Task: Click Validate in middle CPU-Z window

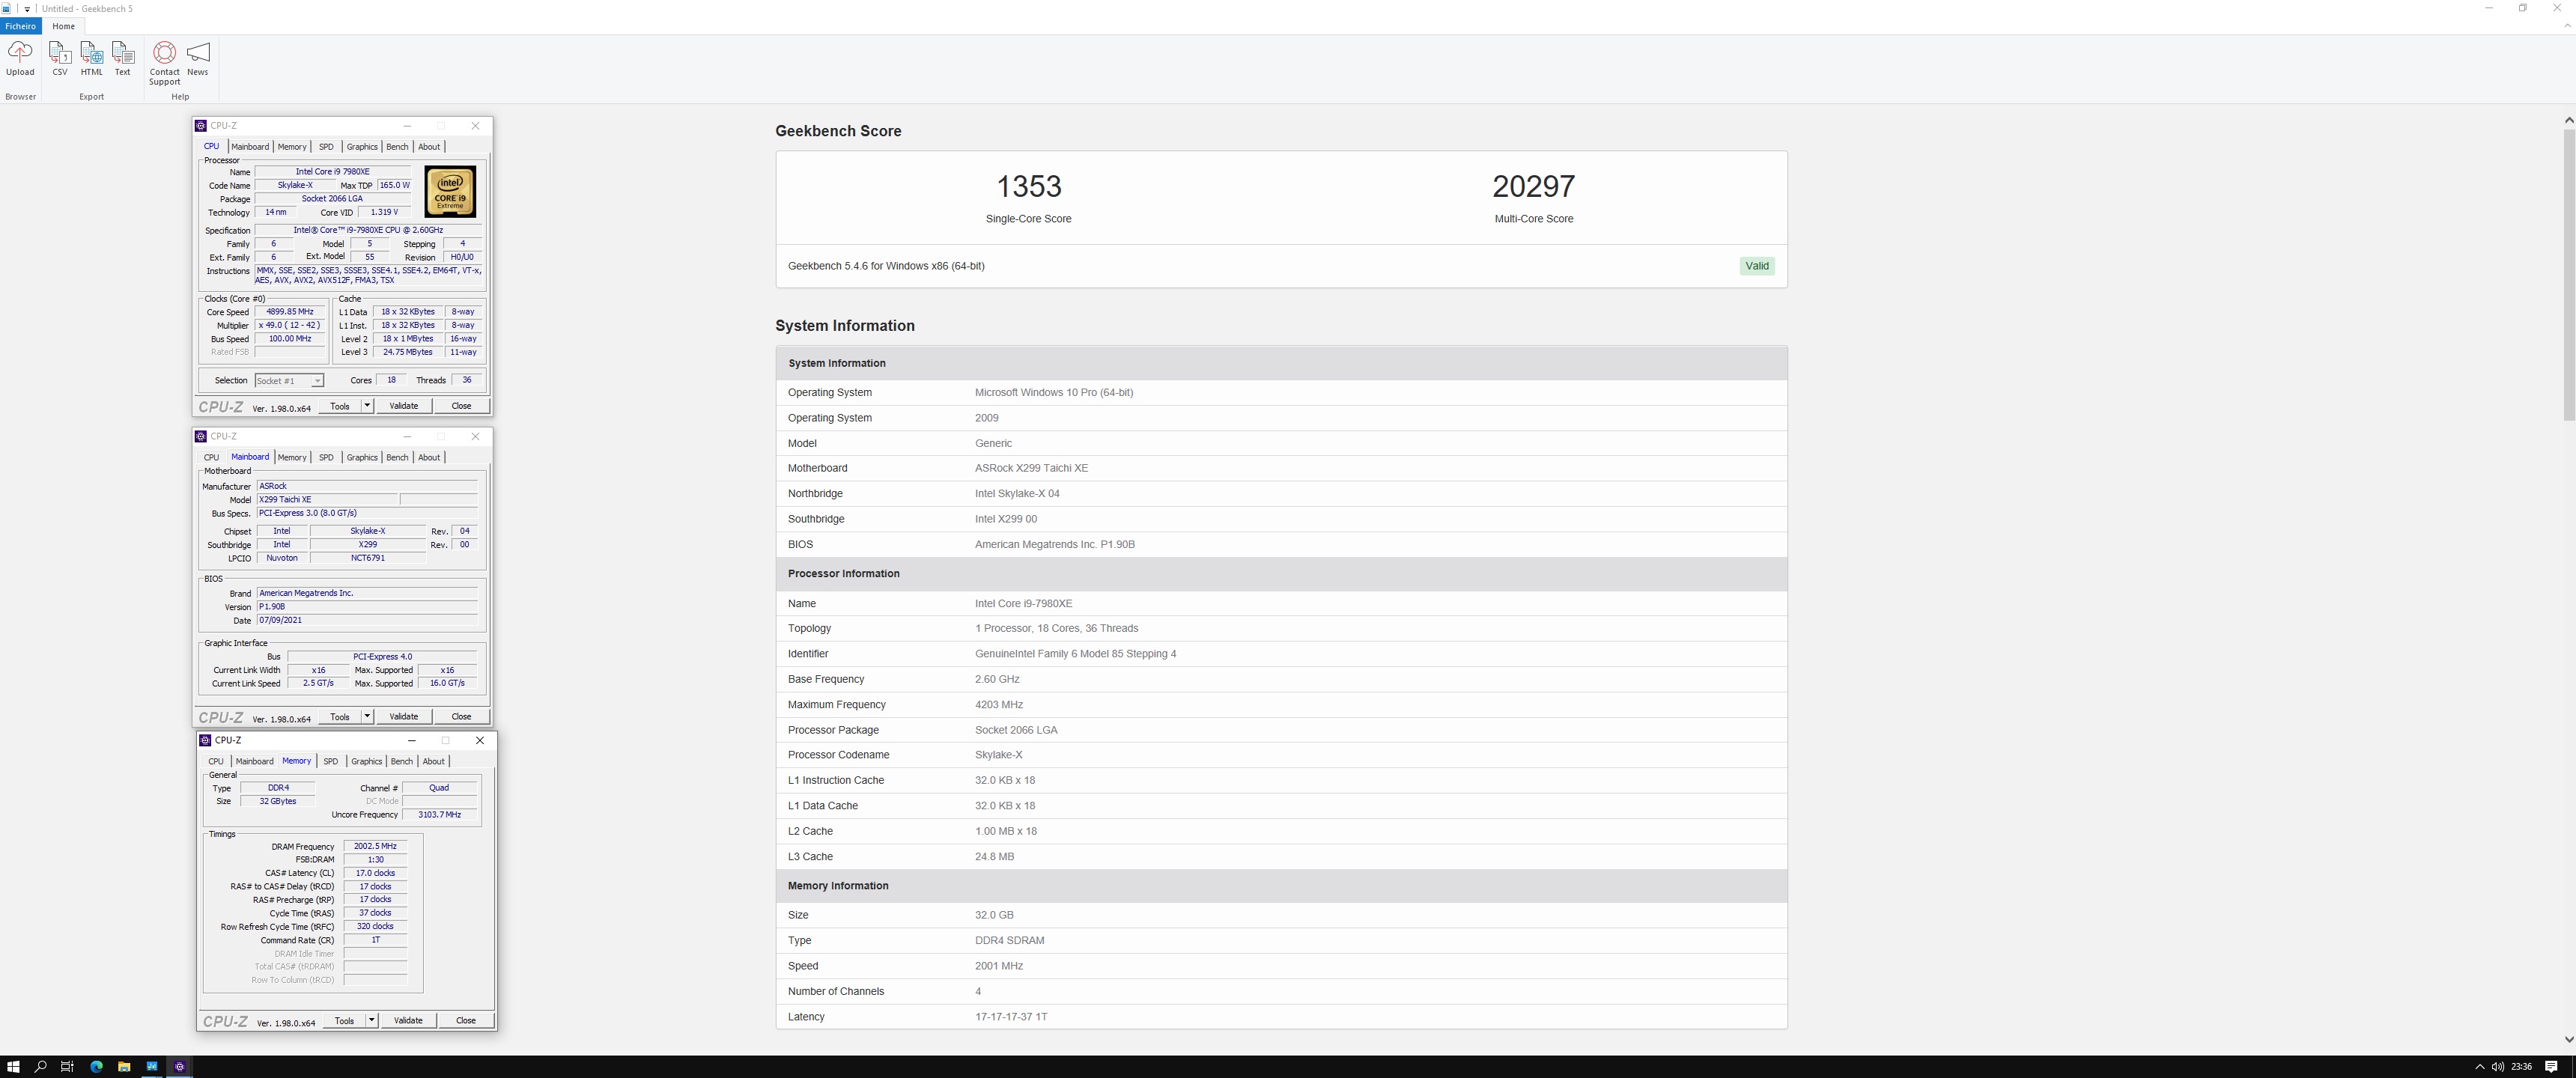Action: point(404,716)
